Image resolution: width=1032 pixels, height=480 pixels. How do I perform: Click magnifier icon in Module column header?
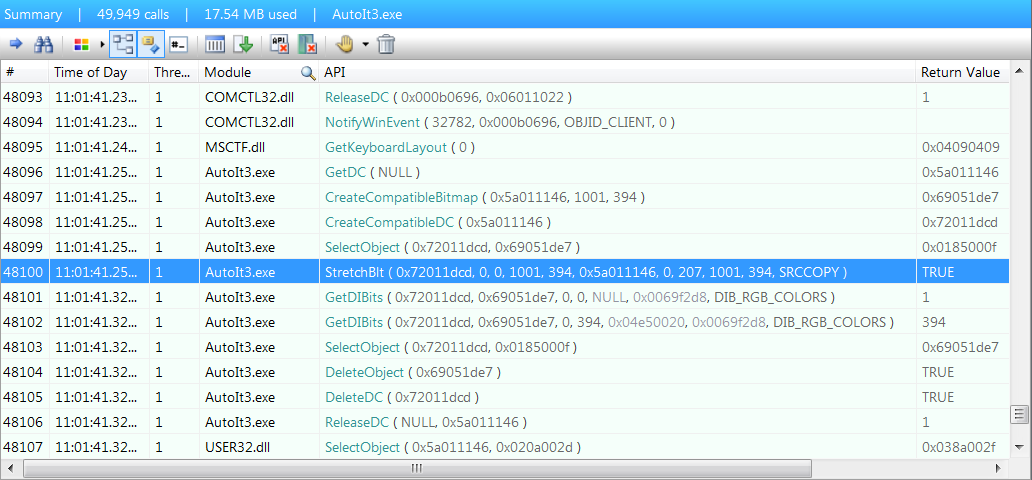point(309,73)
